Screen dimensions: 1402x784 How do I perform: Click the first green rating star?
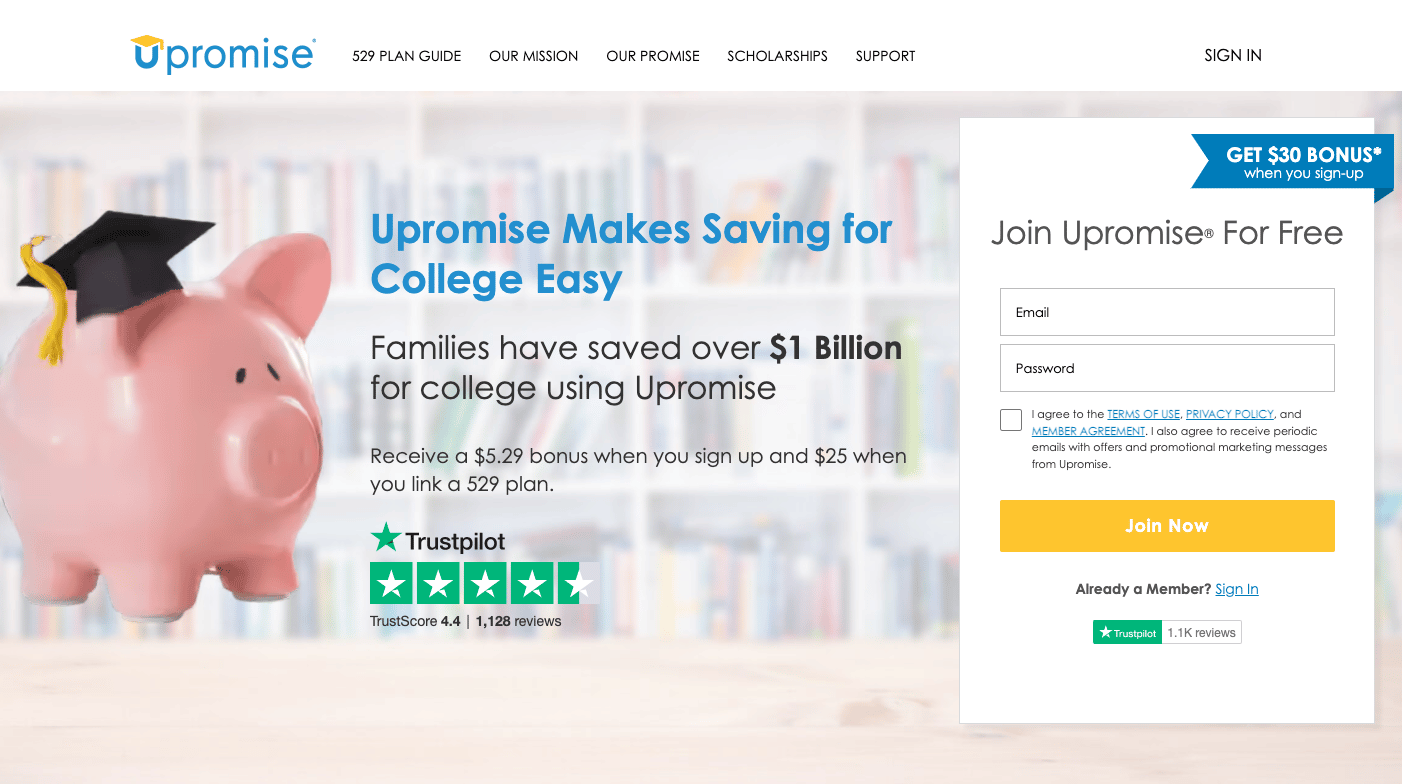point(391,581)
